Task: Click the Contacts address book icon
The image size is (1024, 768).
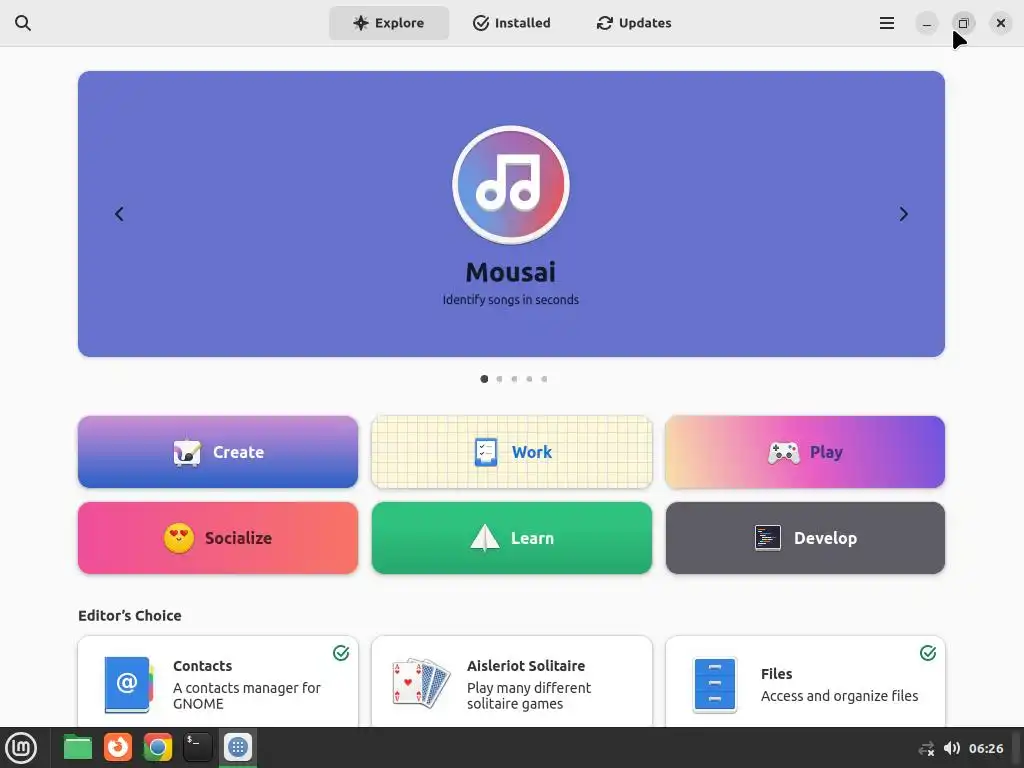Action: [128, 684]
